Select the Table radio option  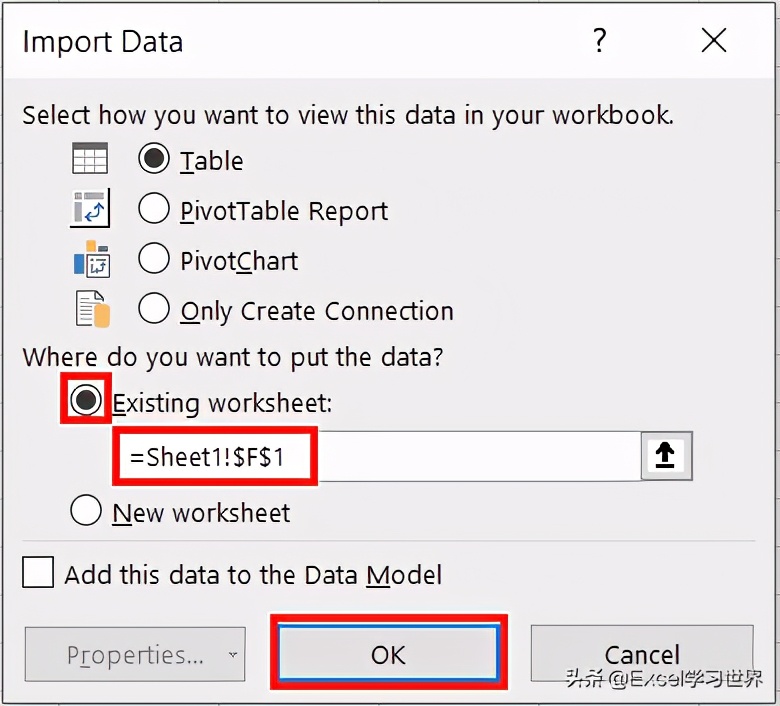coord(154,158)
